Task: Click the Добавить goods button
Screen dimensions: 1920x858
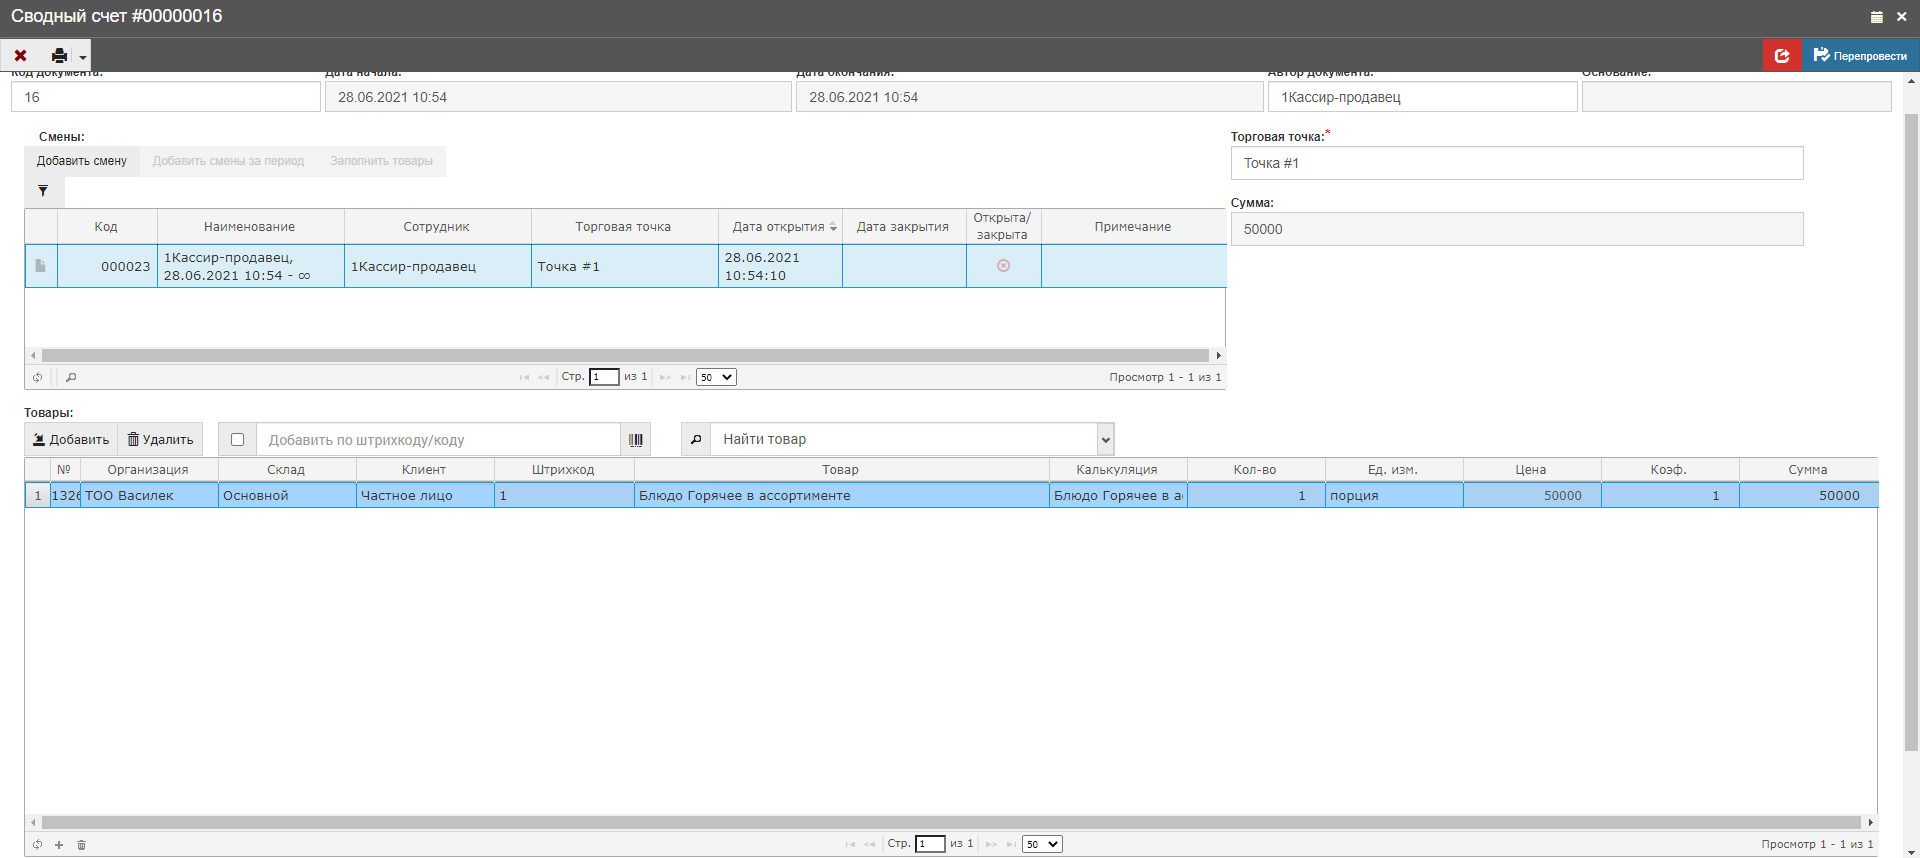Action: (71, 440)
